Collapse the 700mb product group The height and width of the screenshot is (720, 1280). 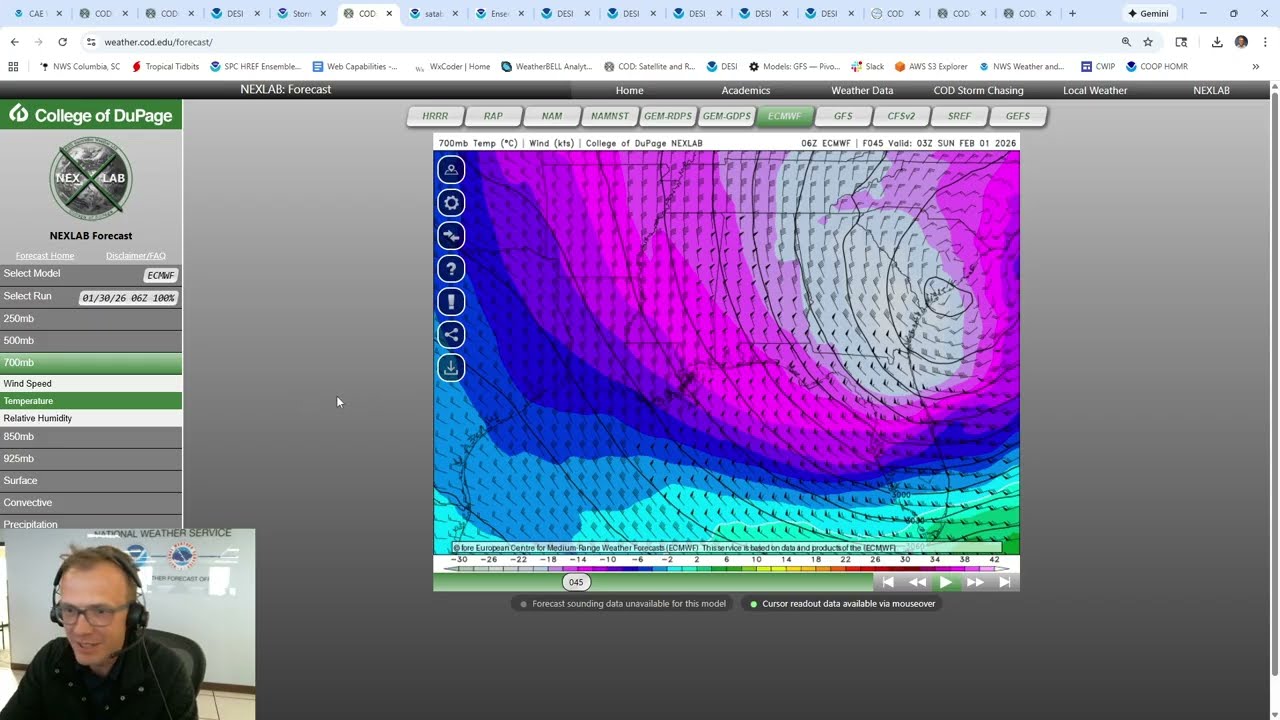[91, 363]
